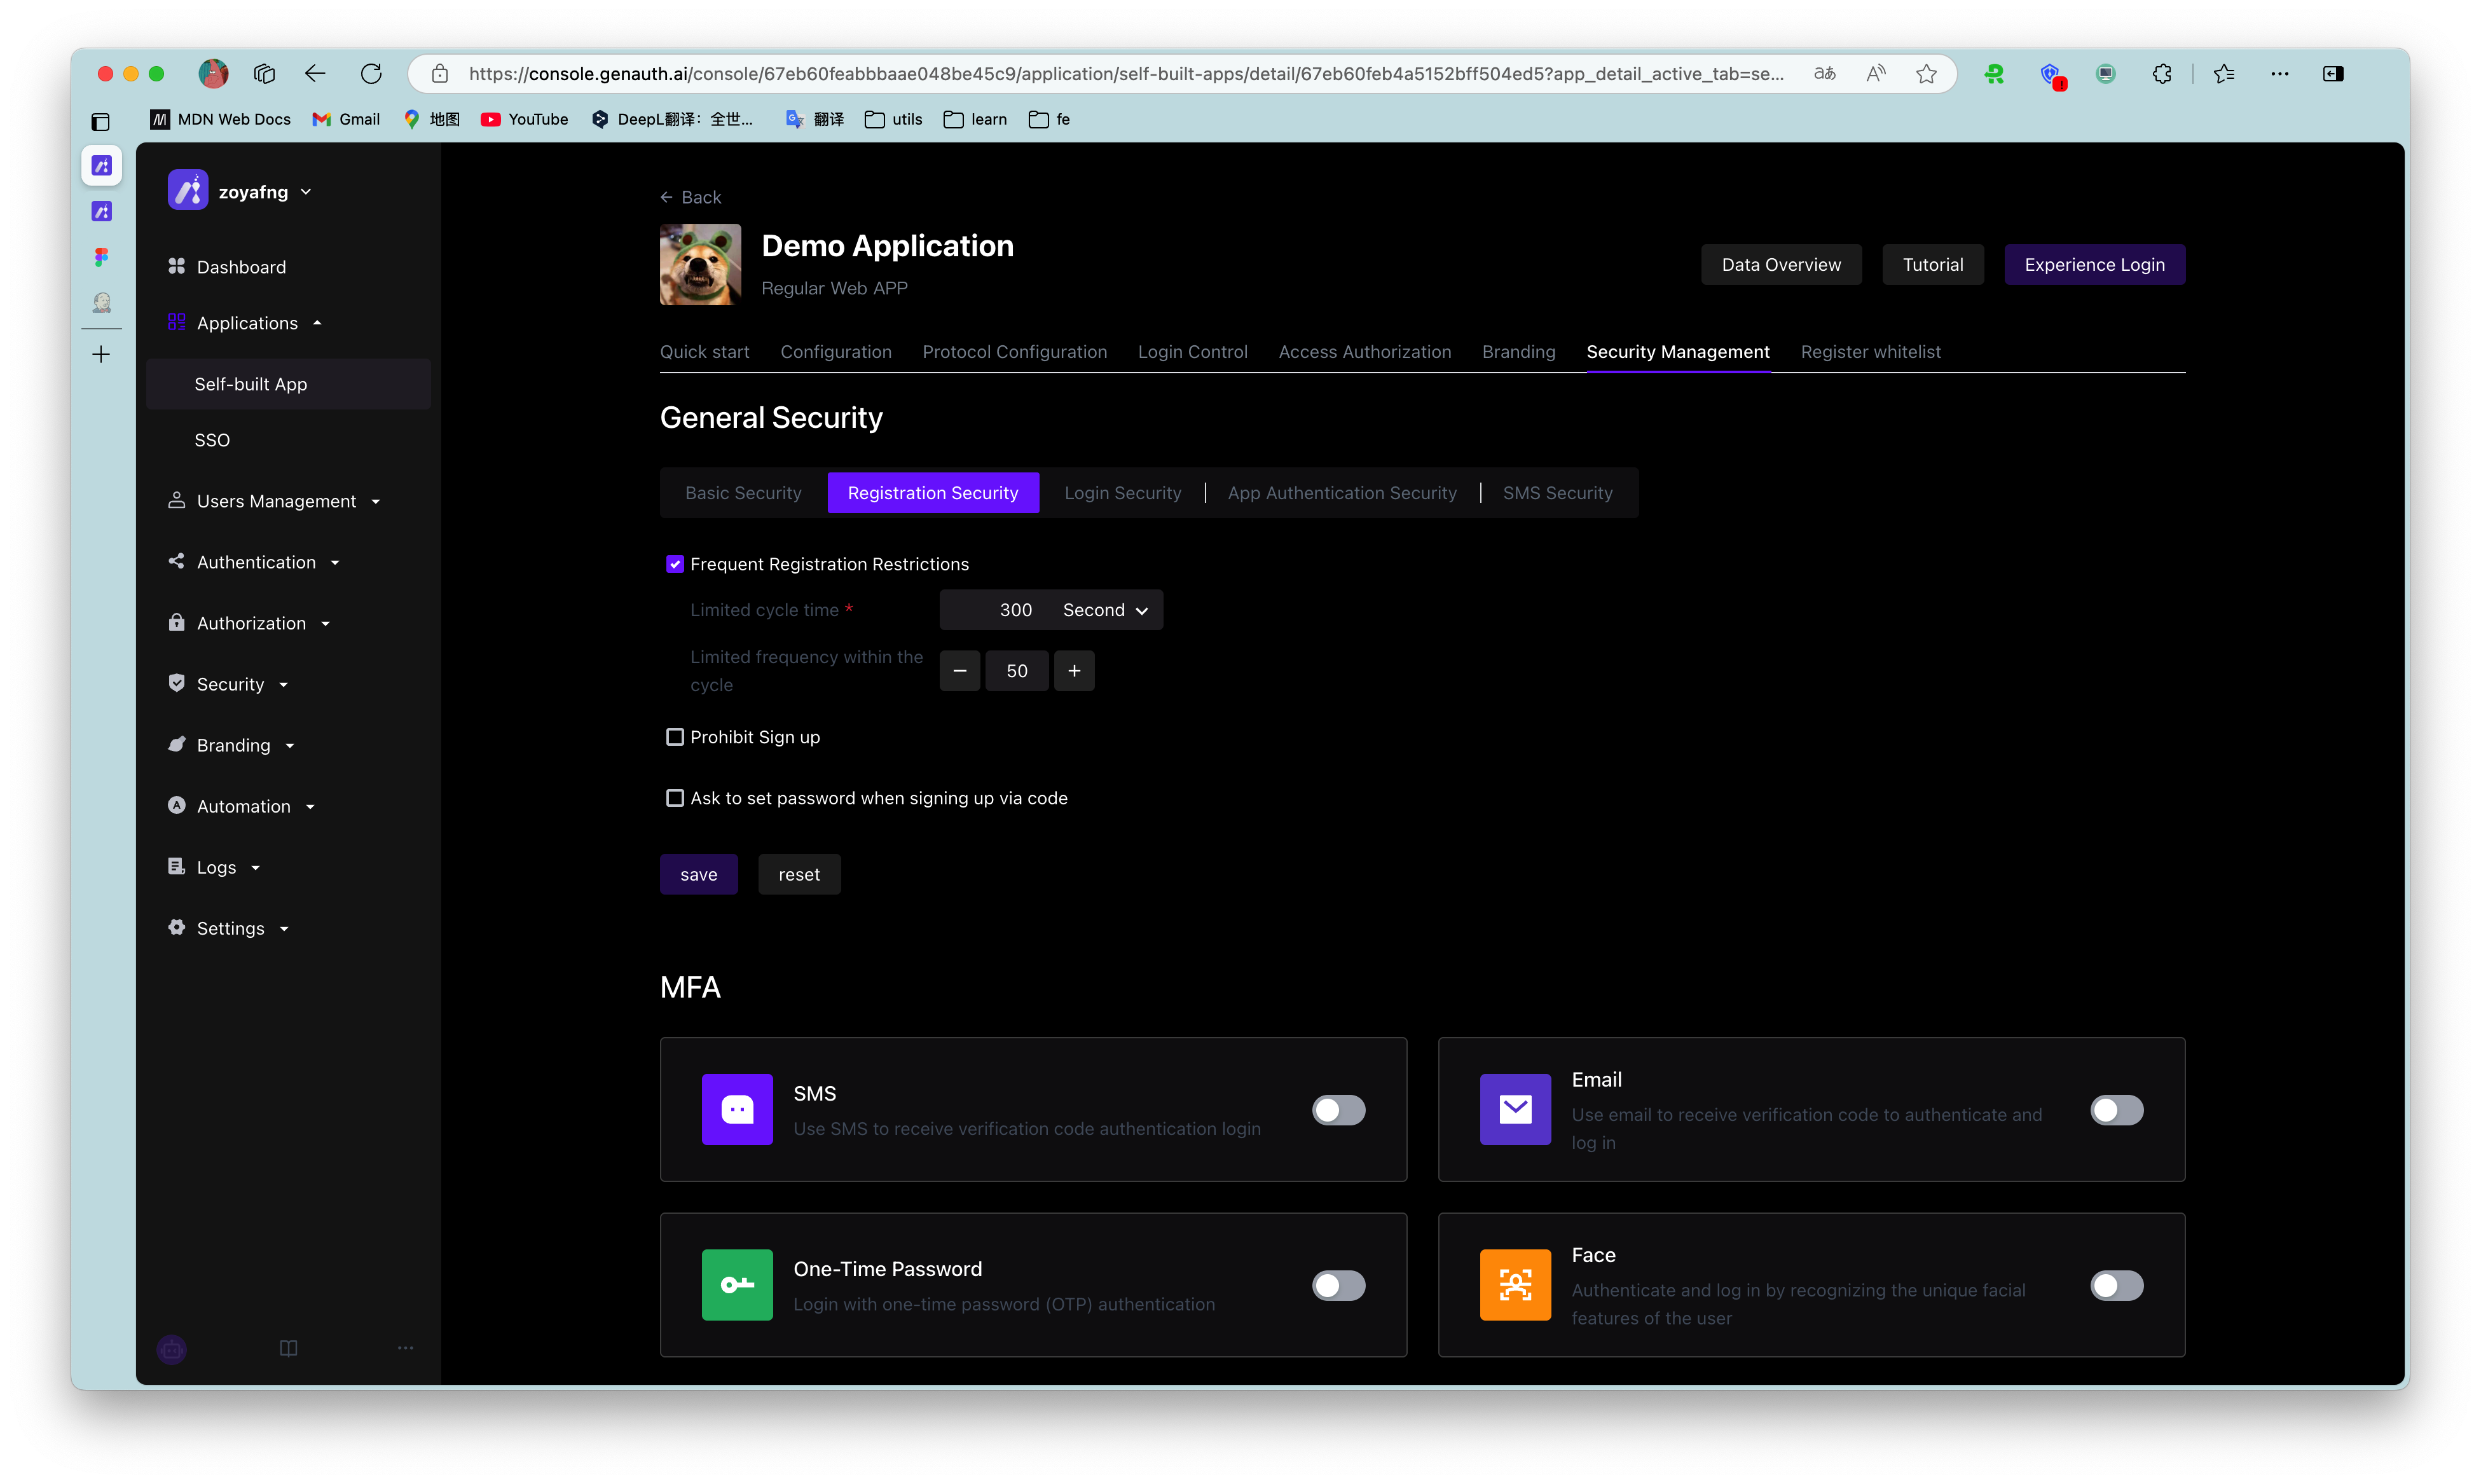Image resolution: width=2481 pixels, height=1484 pixels.
Task: Open browser extensions puzzle icon
Action: tap(2162, 73)
